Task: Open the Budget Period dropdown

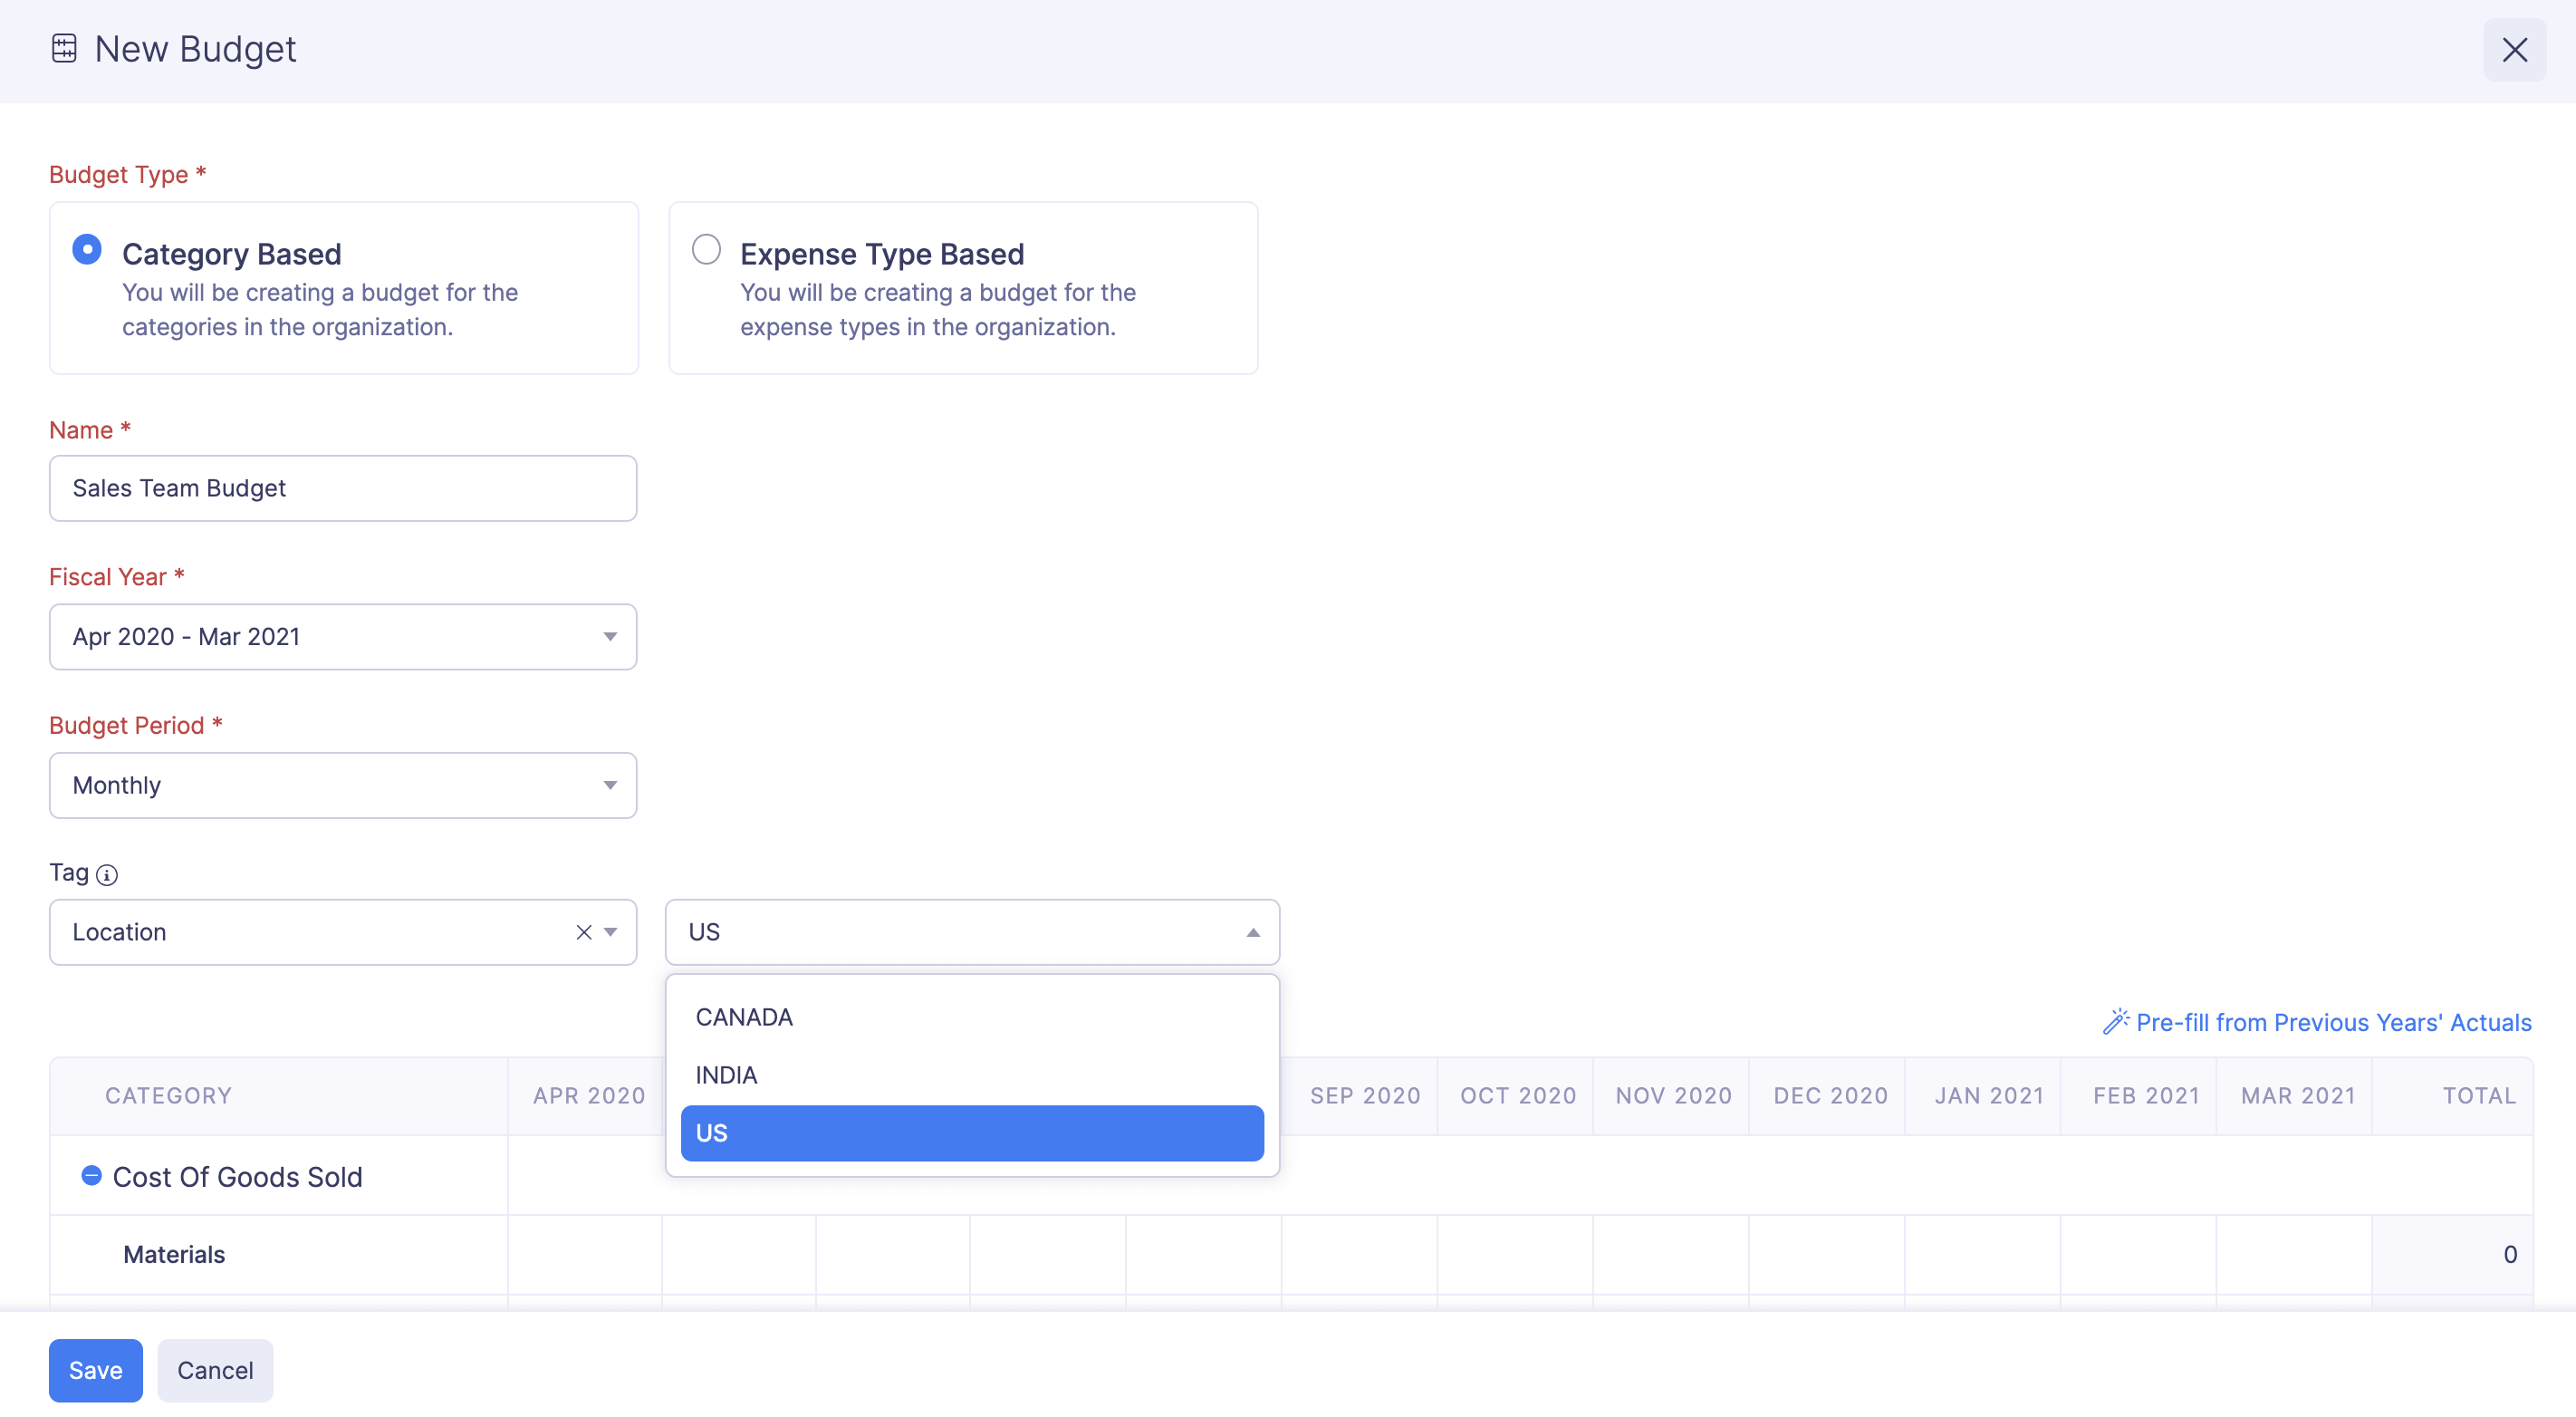Action: [x=343, y=785]
